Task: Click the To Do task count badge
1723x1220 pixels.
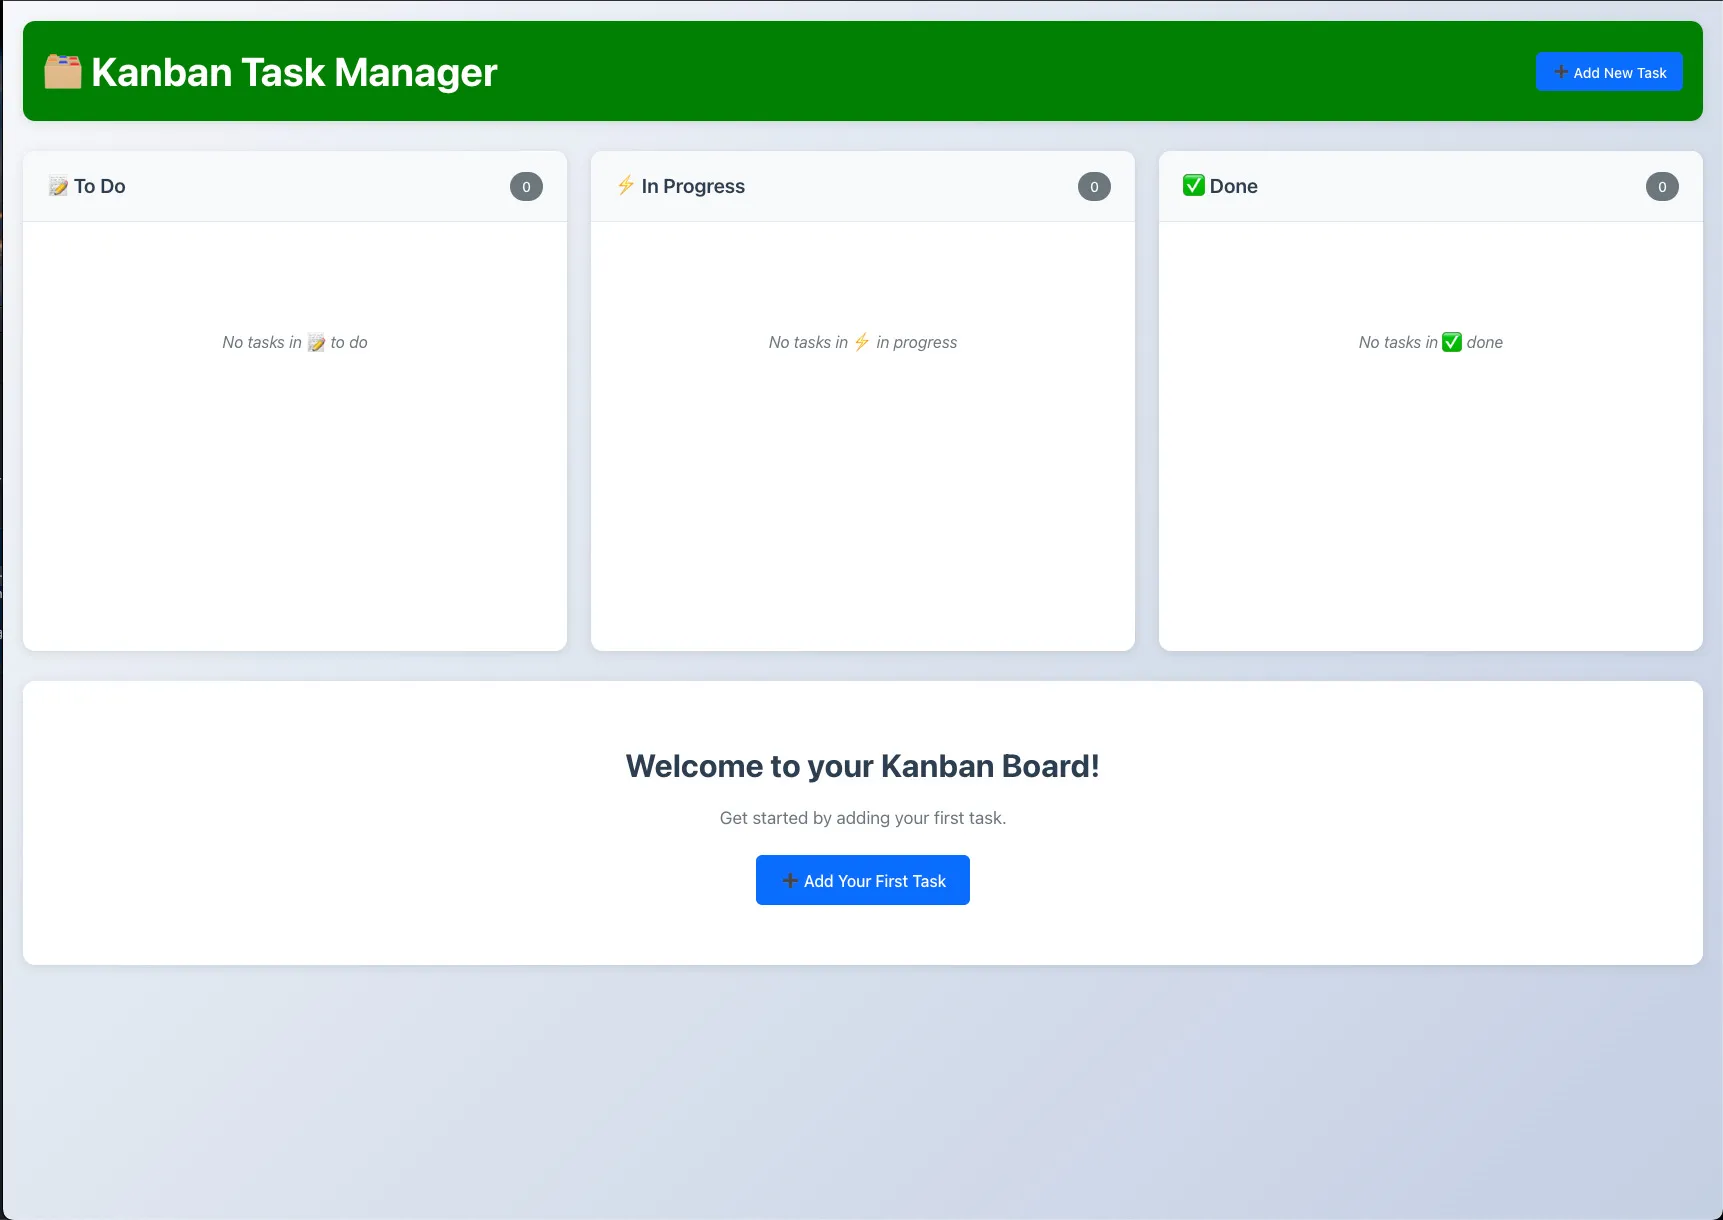Action: (526, 187)
